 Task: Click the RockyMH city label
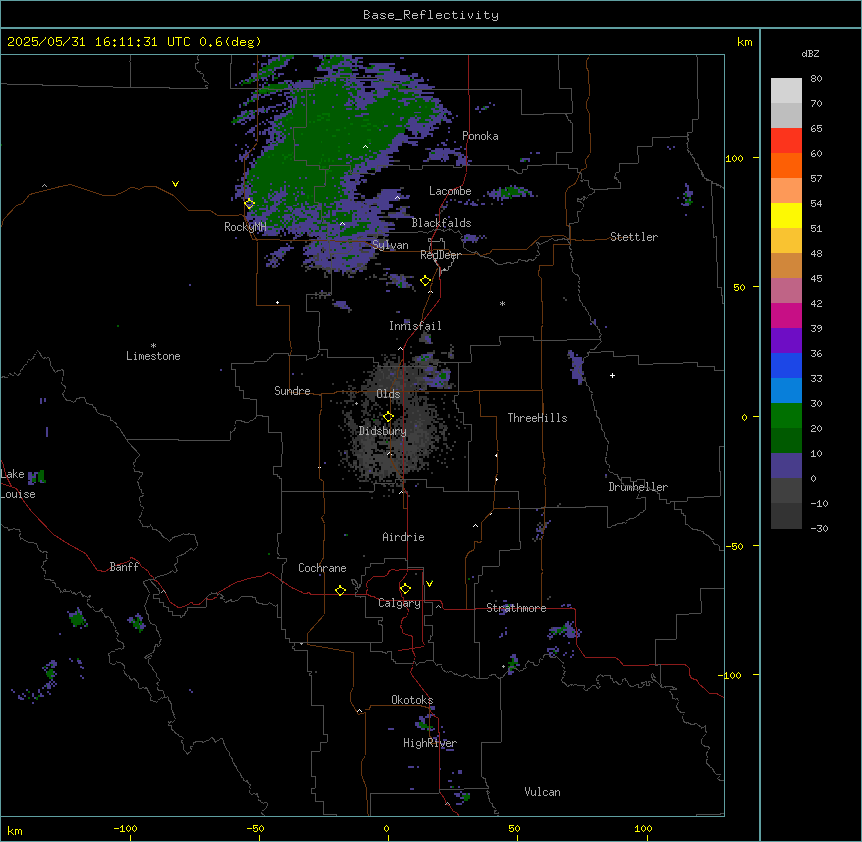(245, 226)
